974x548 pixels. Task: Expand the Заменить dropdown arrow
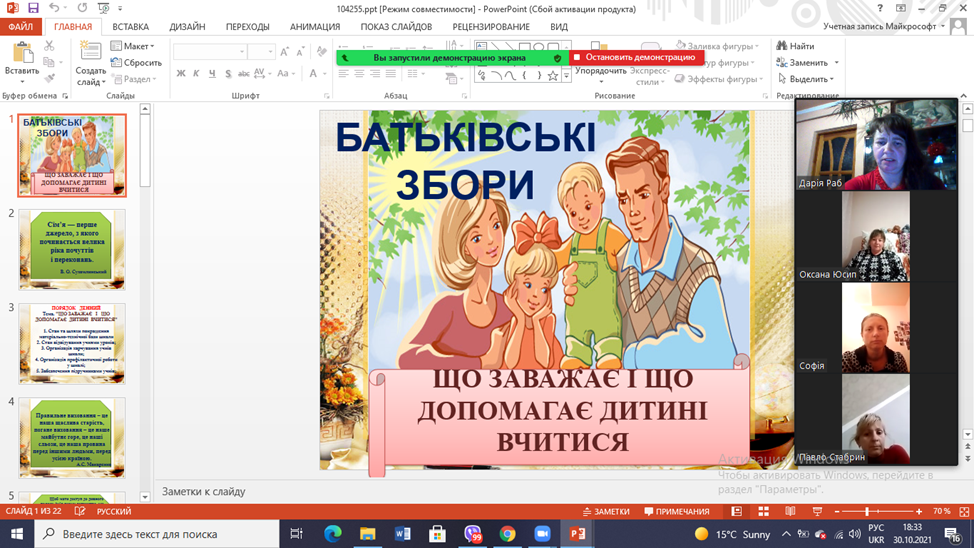837,63
